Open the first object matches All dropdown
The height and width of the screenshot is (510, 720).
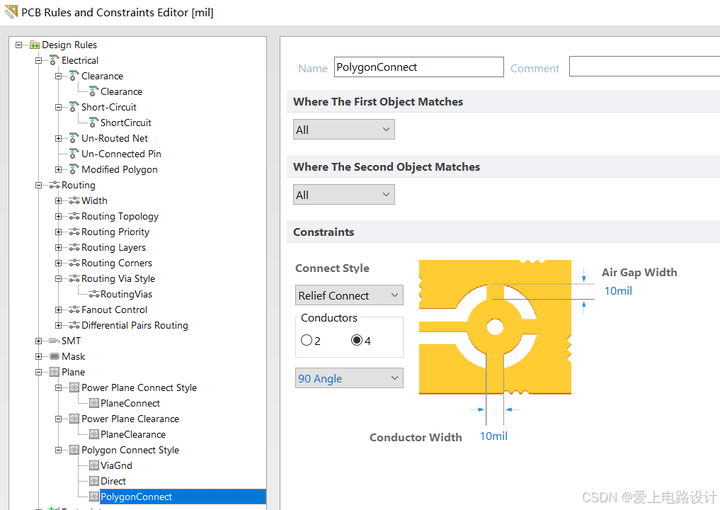tap(343, 130)
